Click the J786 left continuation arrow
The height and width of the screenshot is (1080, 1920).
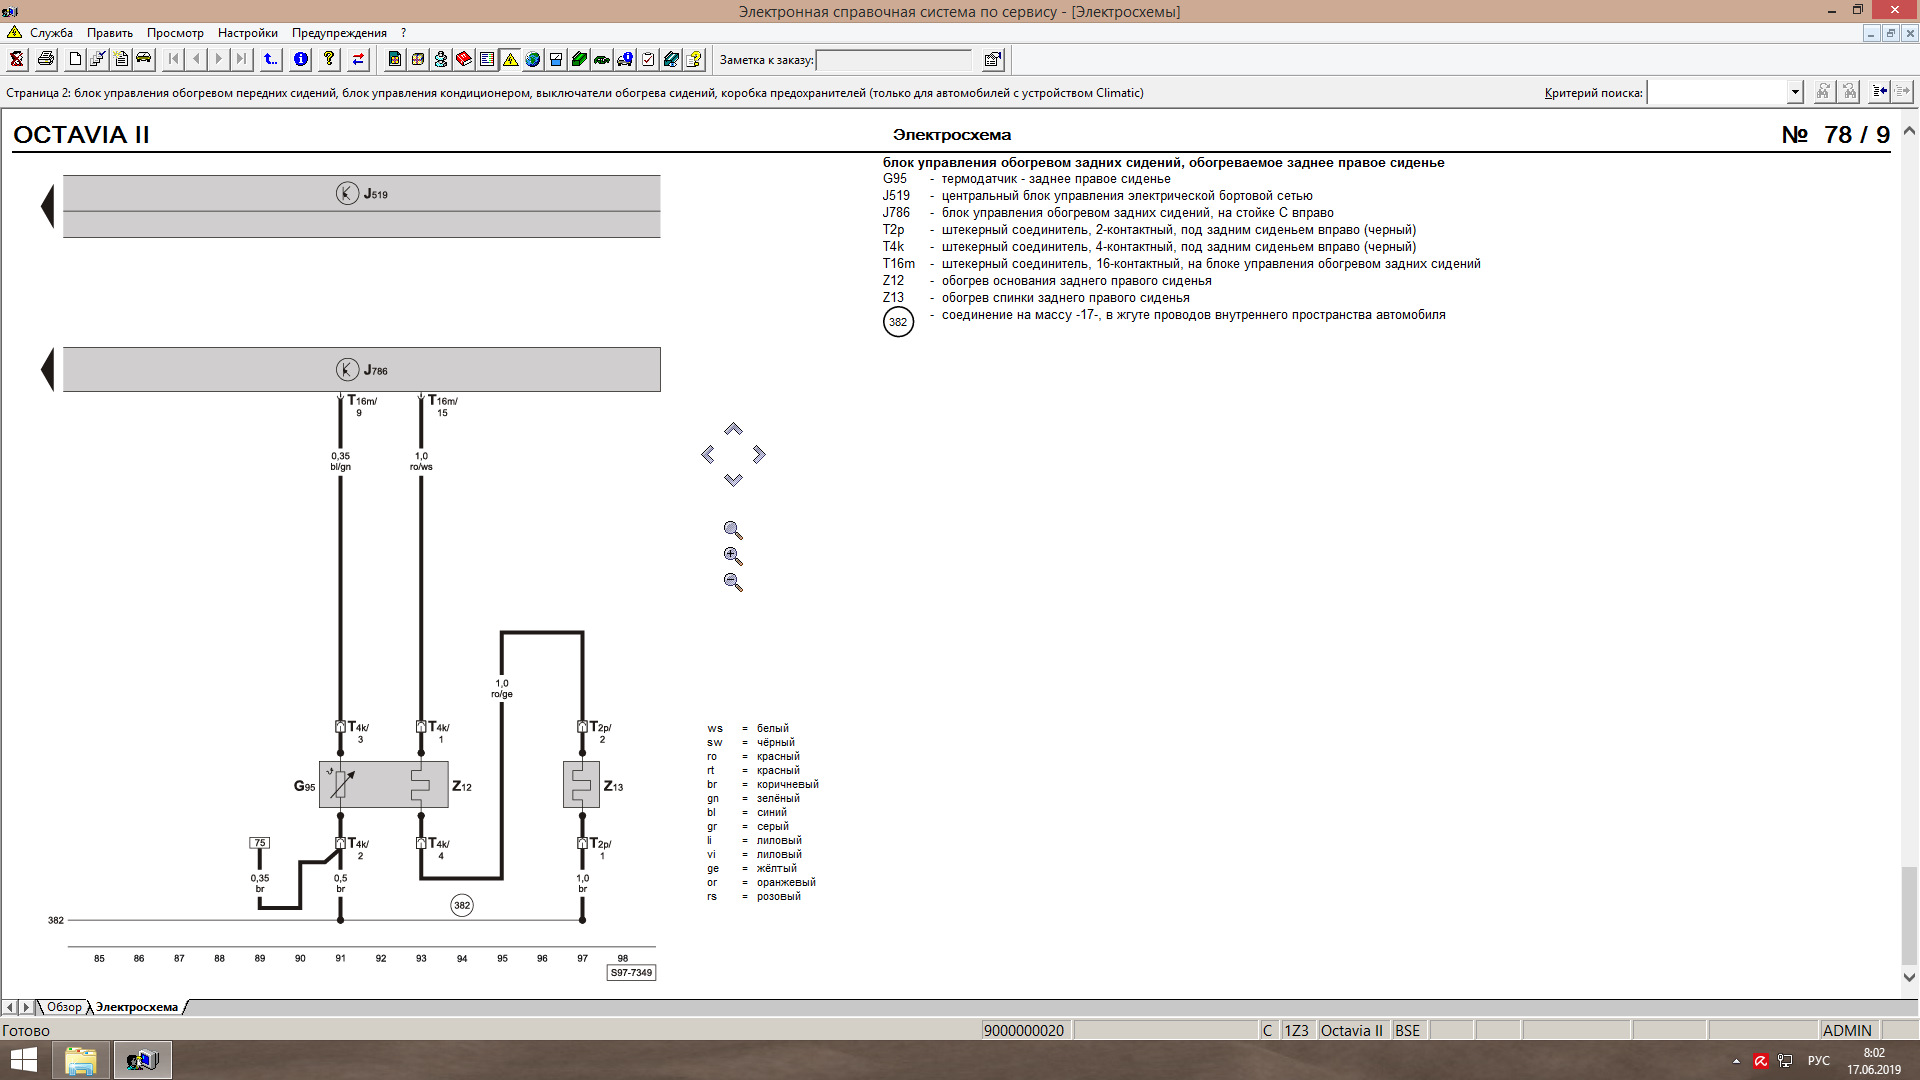point(47,369)
